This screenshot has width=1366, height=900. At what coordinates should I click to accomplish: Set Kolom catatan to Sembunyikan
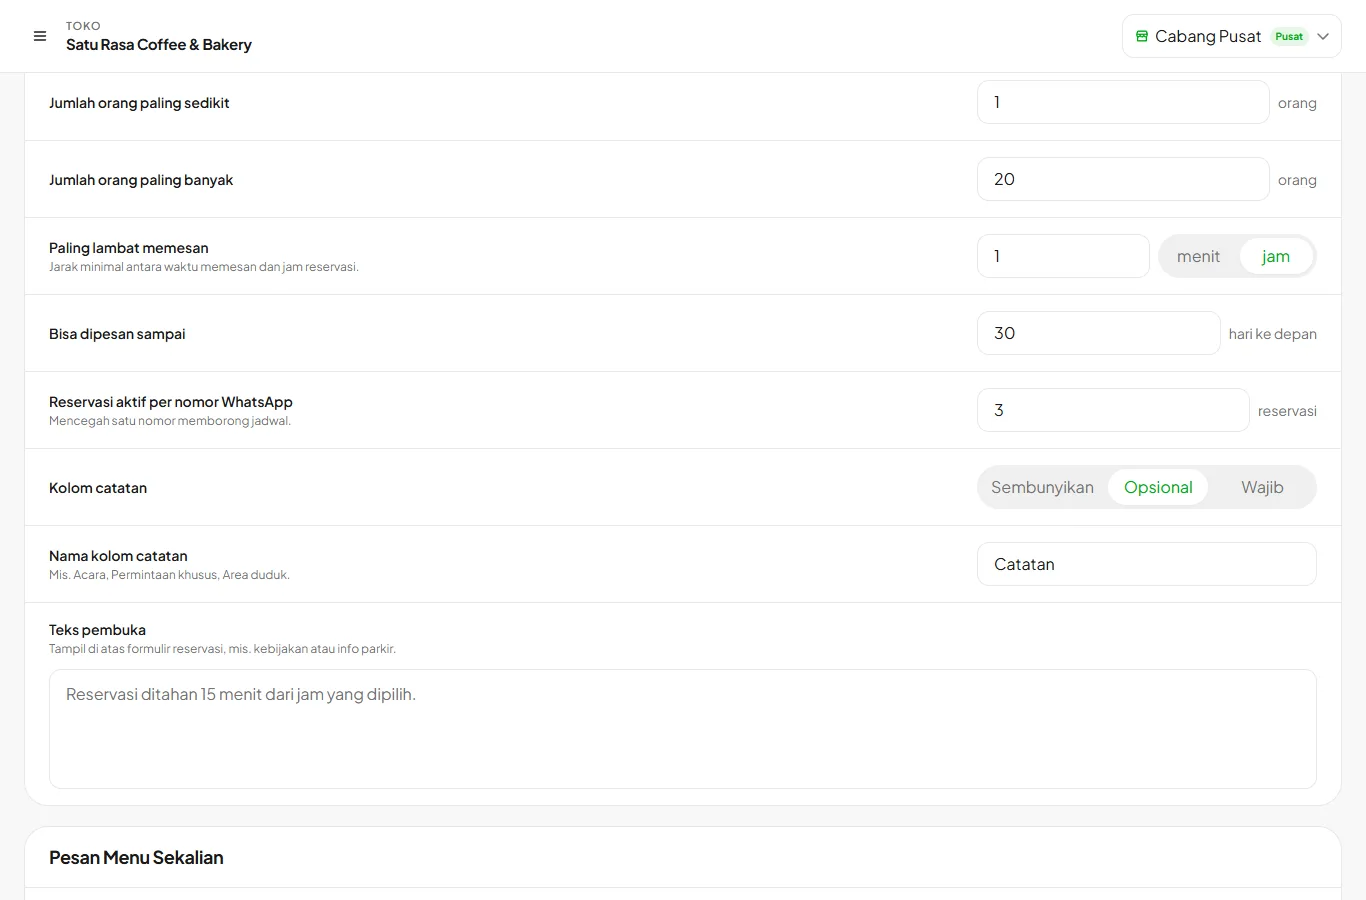(x=1042, y=487)
